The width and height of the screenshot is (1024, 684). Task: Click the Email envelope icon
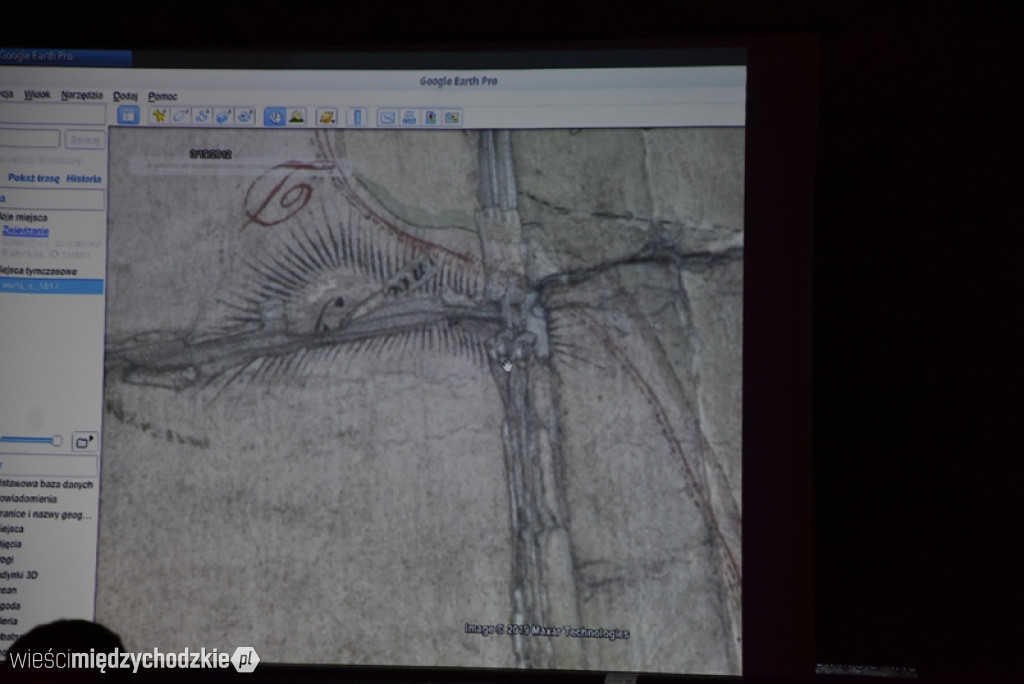[x=387, y=118]
